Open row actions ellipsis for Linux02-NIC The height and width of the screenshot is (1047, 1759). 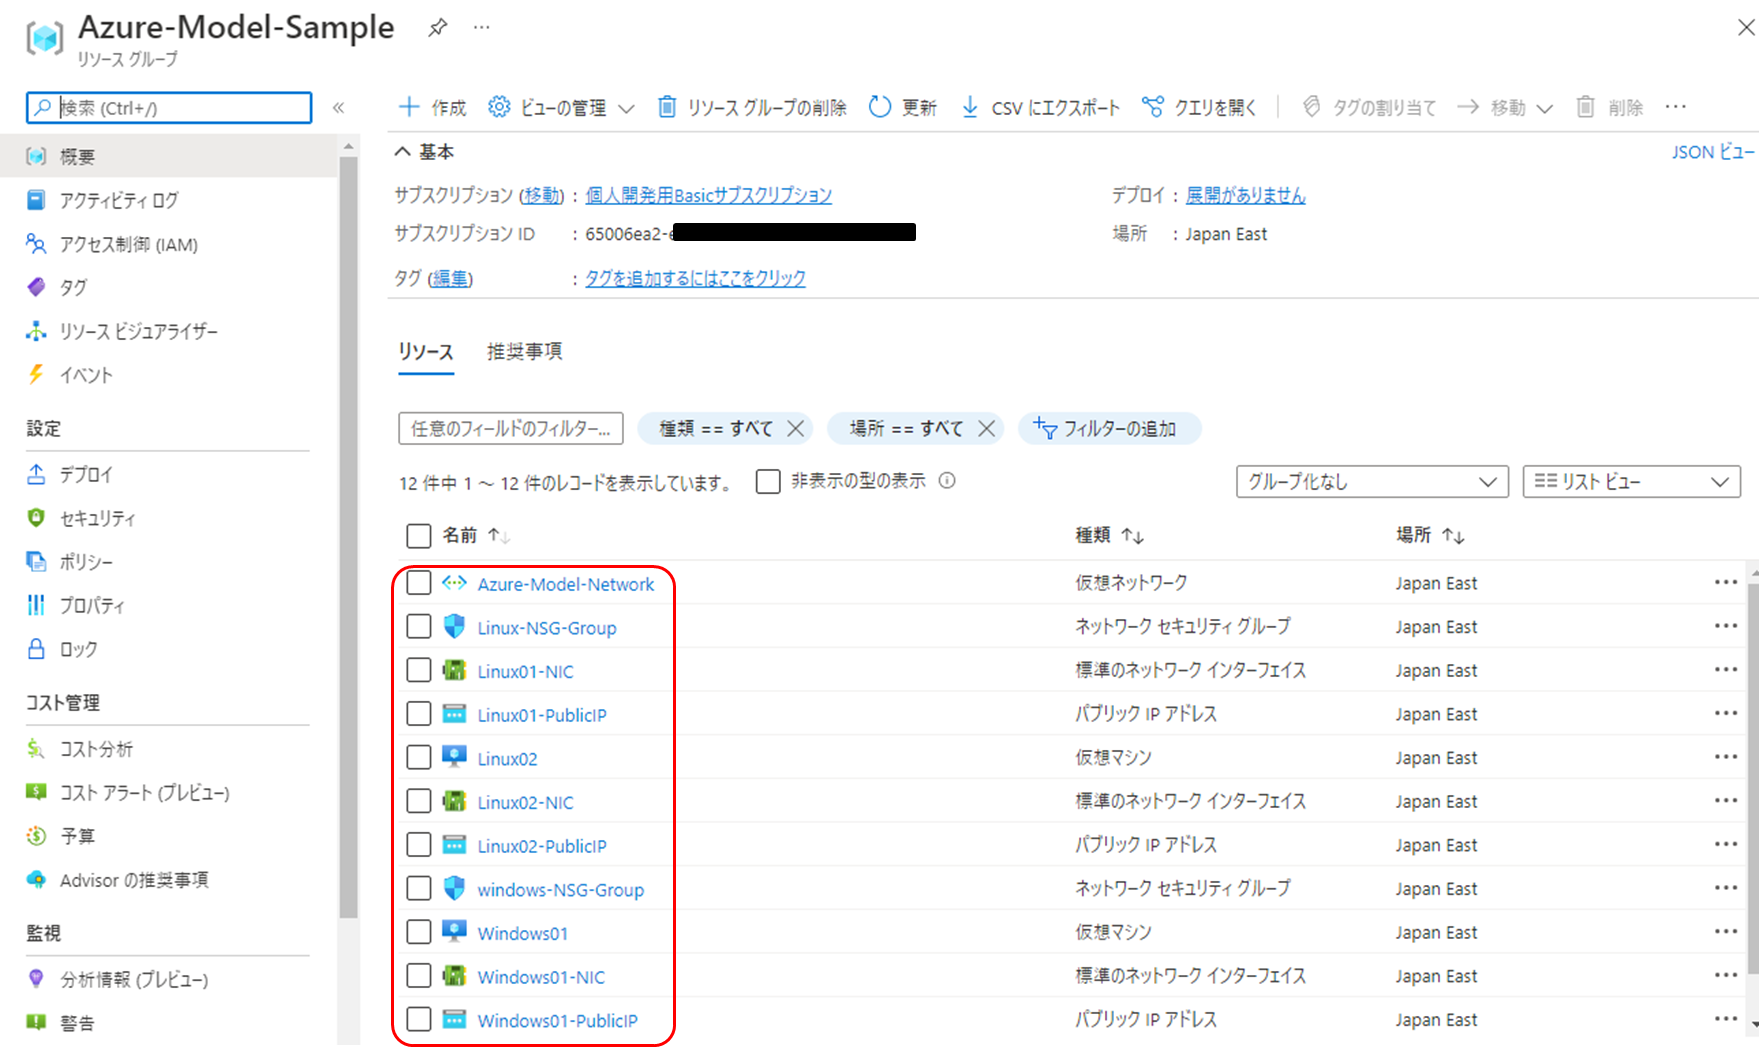click(1726, 801)
